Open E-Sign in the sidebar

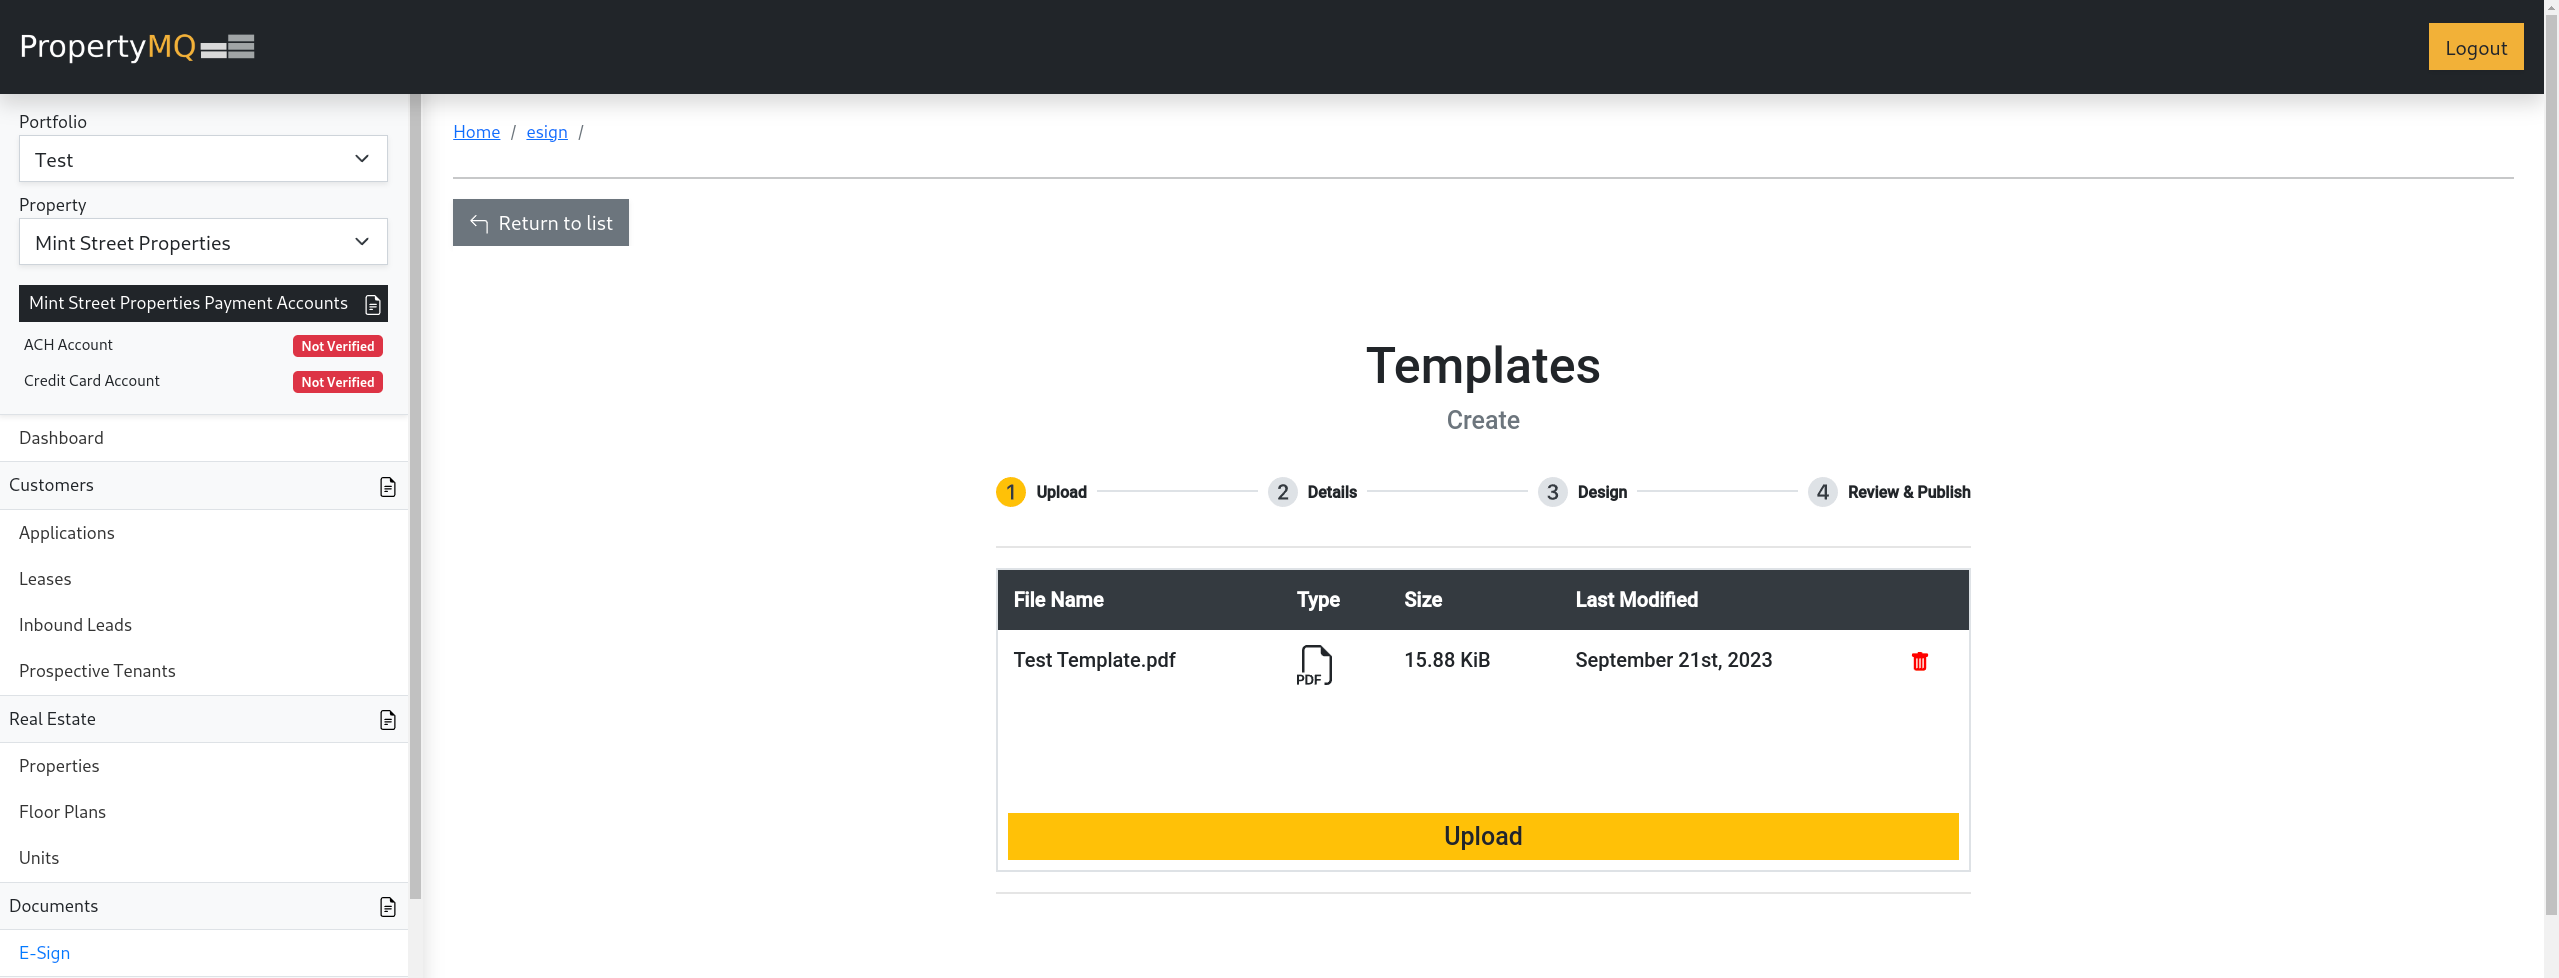pyautogui.click(x=45, y=953)
